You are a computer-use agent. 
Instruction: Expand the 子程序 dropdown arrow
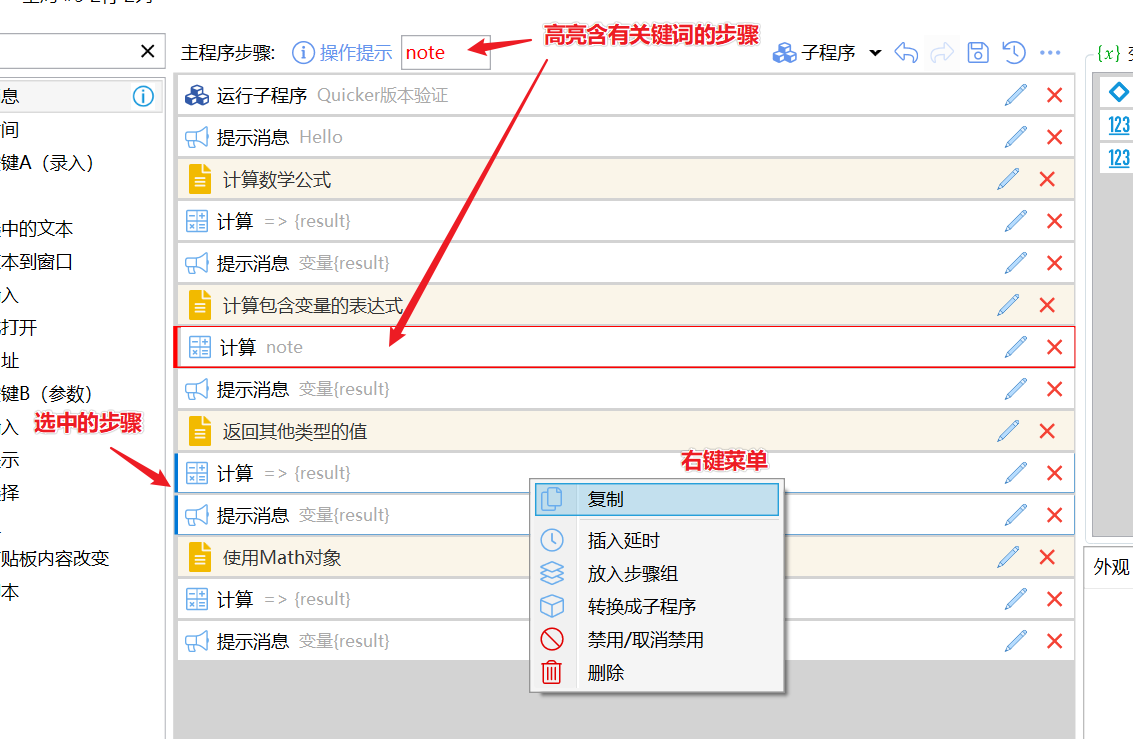coord(875,53)
